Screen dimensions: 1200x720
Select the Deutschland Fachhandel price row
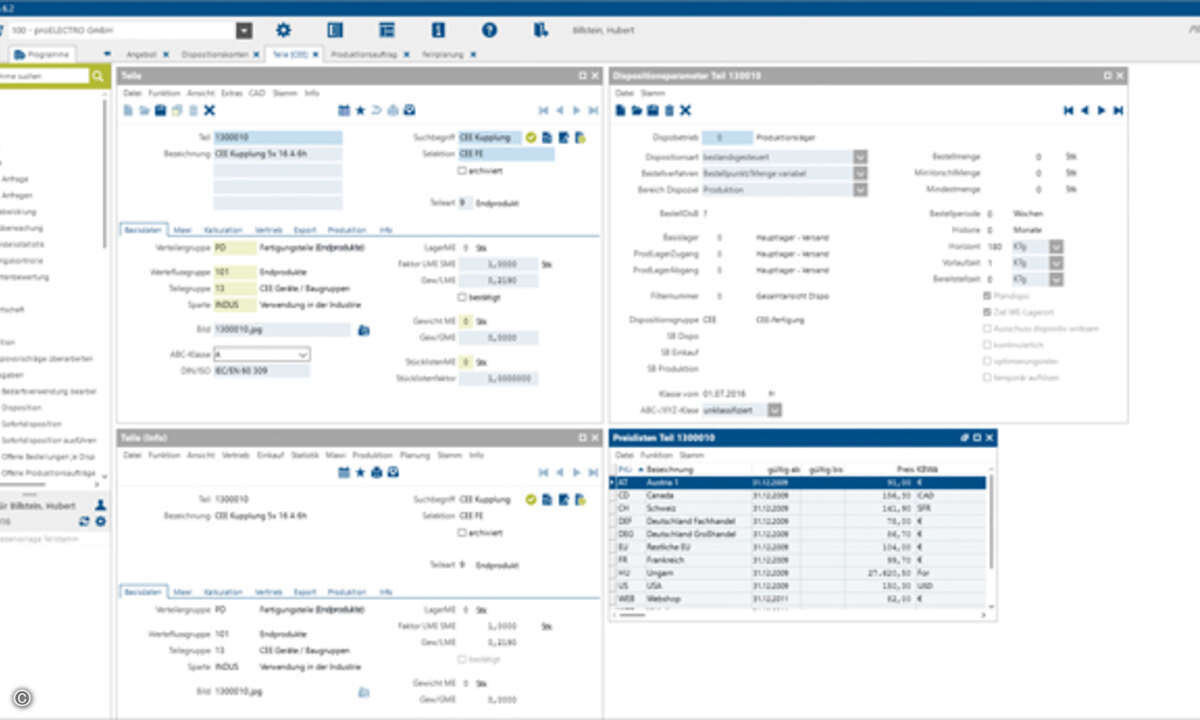click(798, 521)
